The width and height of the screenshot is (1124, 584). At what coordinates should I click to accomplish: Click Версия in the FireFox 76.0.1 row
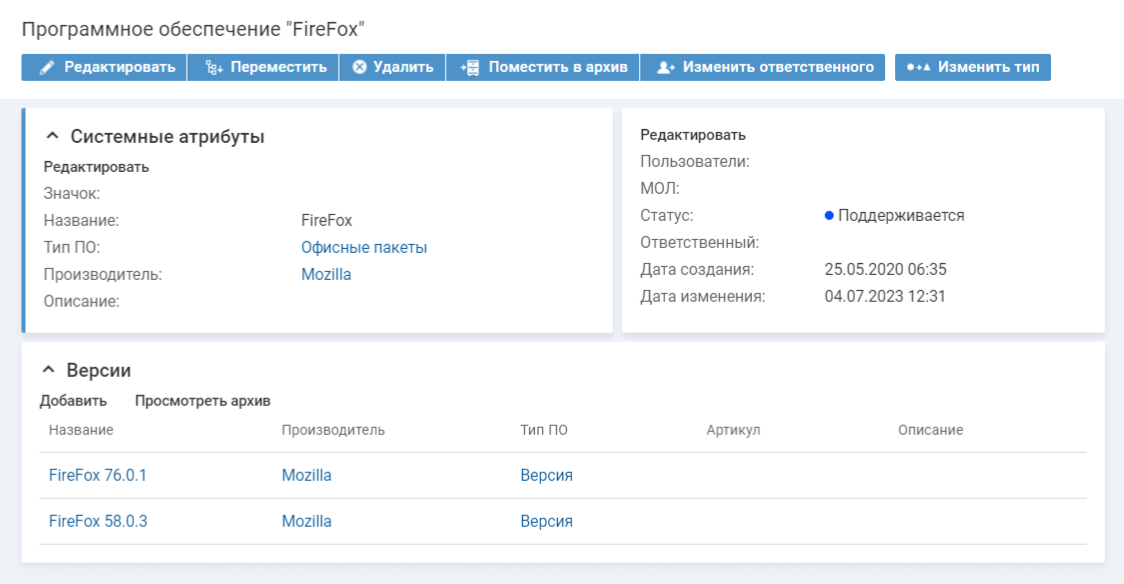[546, 475]
